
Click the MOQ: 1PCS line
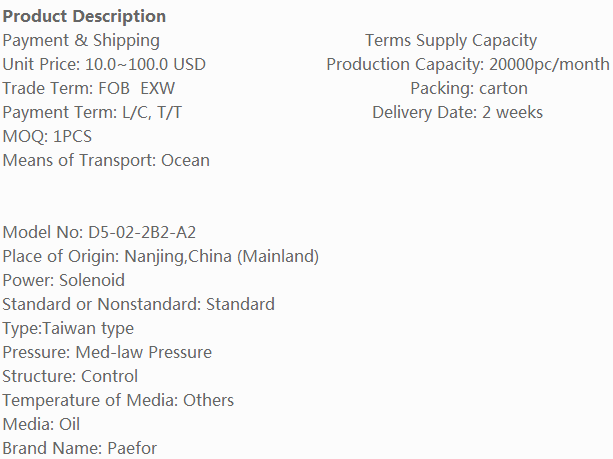(48, 137)
